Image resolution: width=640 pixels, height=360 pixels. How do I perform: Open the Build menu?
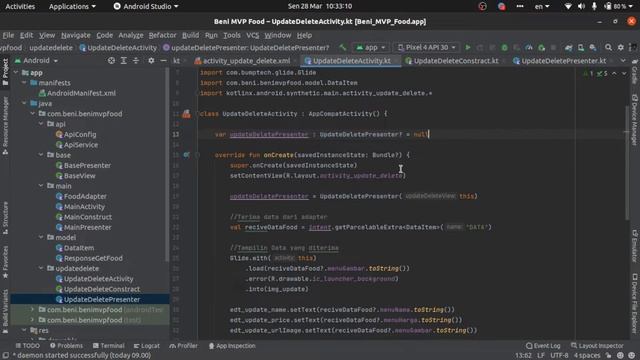pos(190,35)
